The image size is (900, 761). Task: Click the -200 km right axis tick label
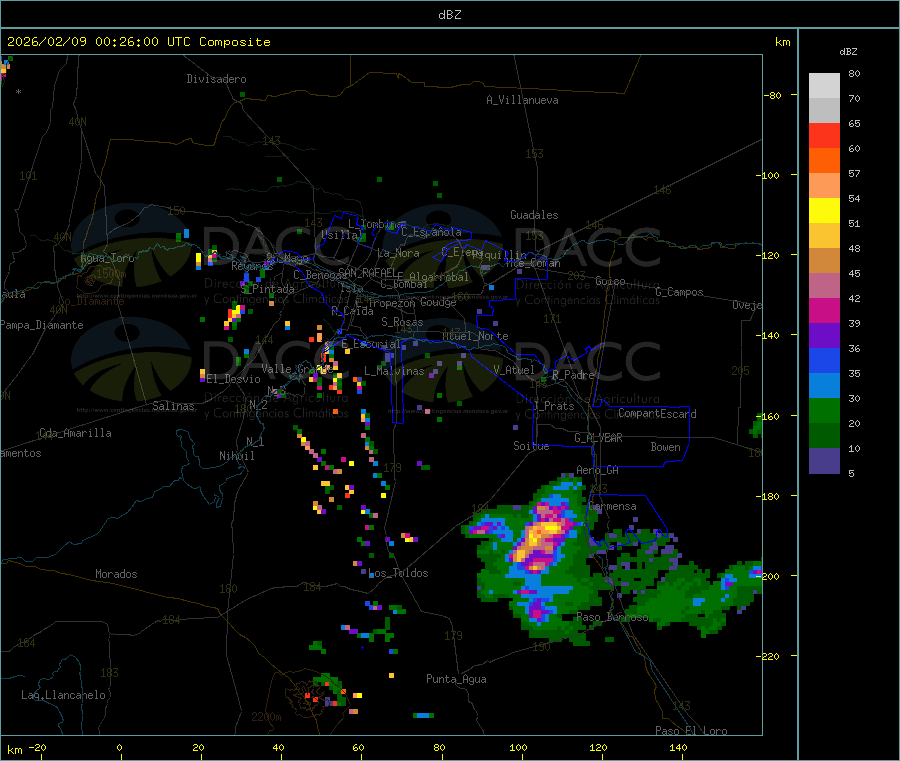pos(767,576)
